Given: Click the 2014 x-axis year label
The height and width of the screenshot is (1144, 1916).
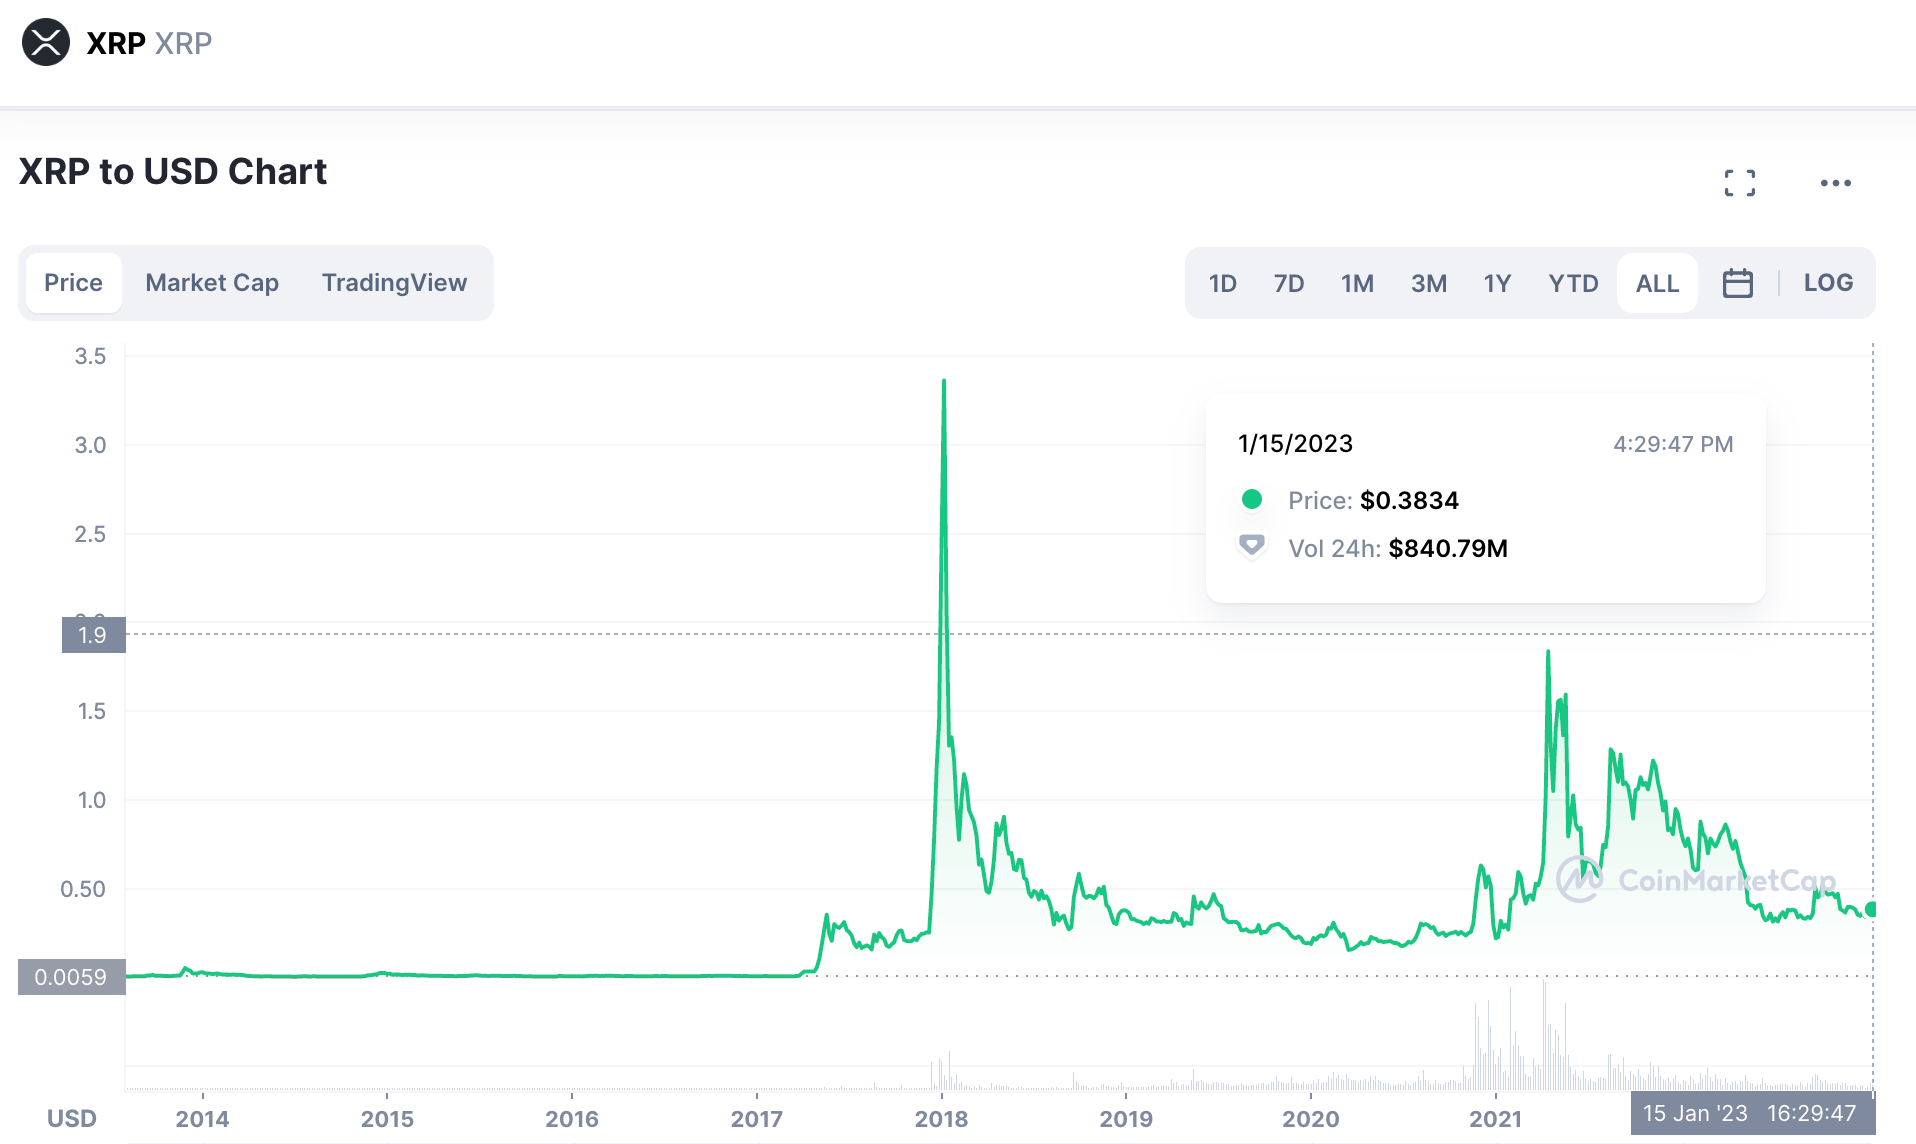Looking at the screenshot, I should point(202,1118).
